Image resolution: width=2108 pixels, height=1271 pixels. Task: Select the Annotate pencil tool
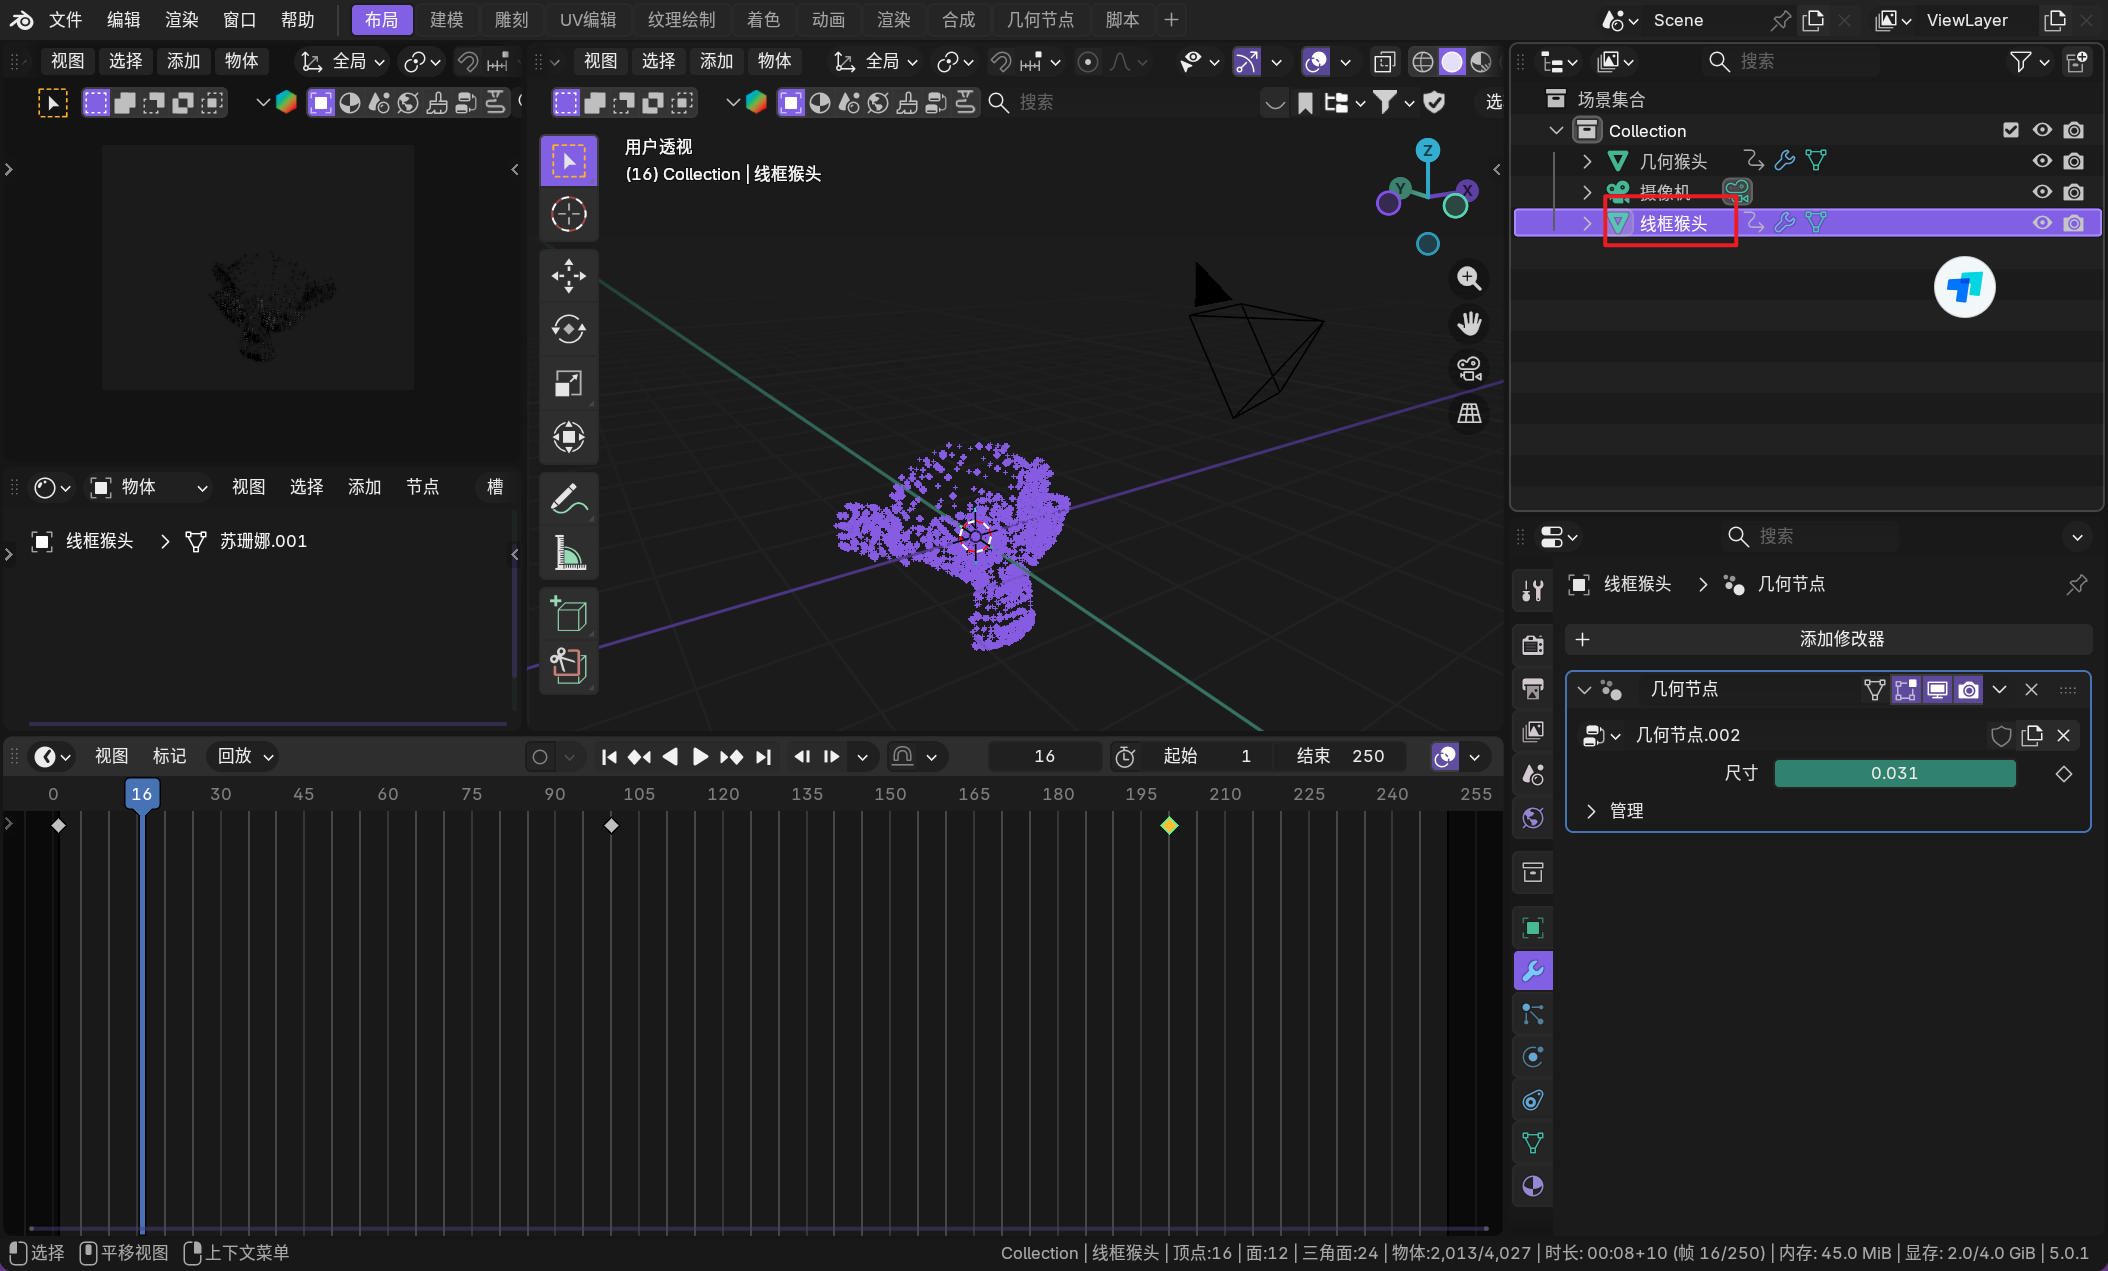(x=568, y=498)
